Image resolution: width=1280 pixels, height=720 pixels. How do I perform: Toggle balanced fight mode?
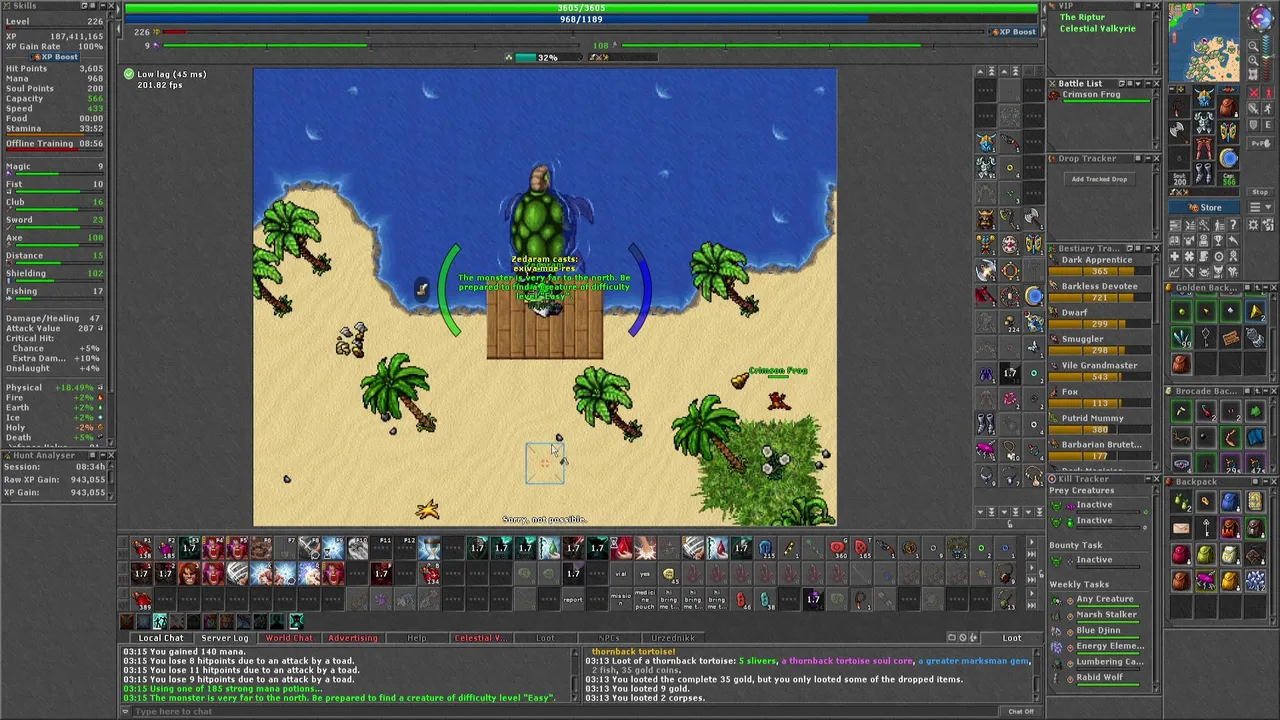[1254, 108]
